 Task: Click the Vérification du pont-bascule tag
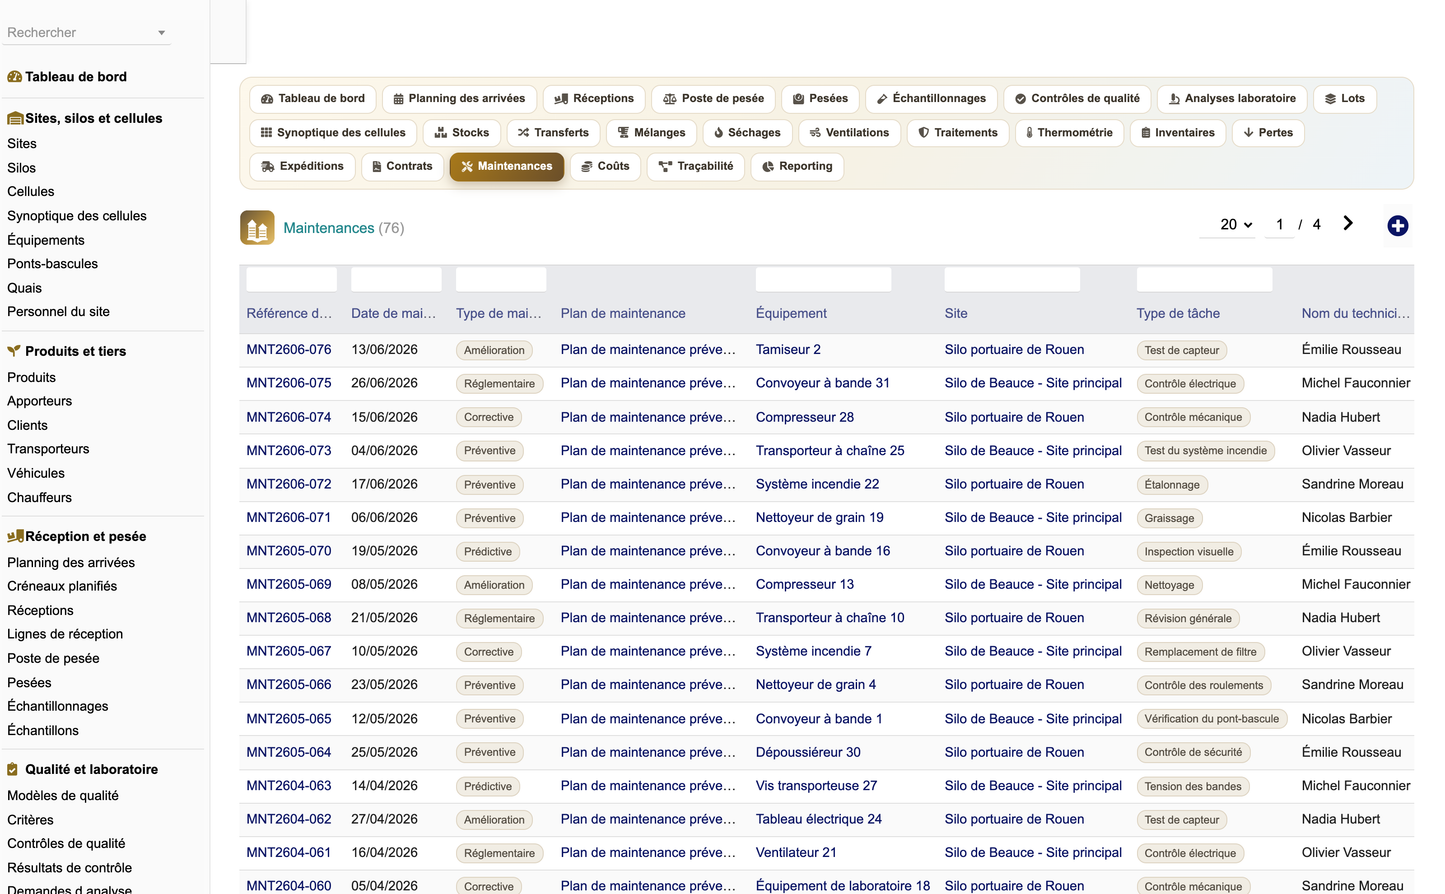(1212, 719)
